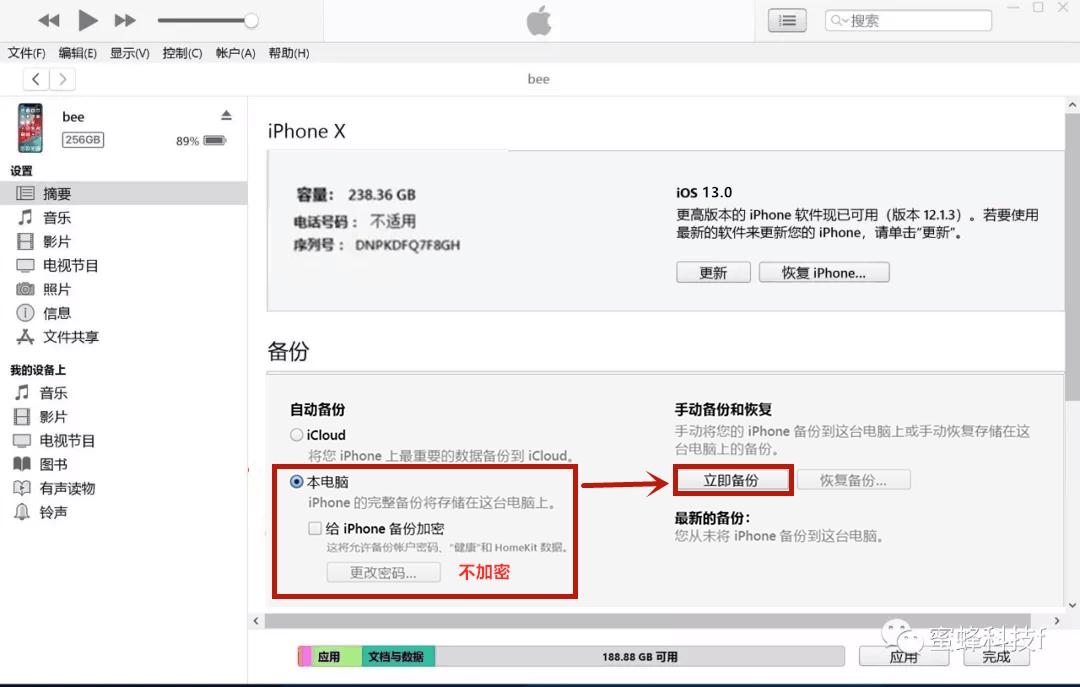Open the 控制 menu
Screen dimensions: 1080x687
181,53
